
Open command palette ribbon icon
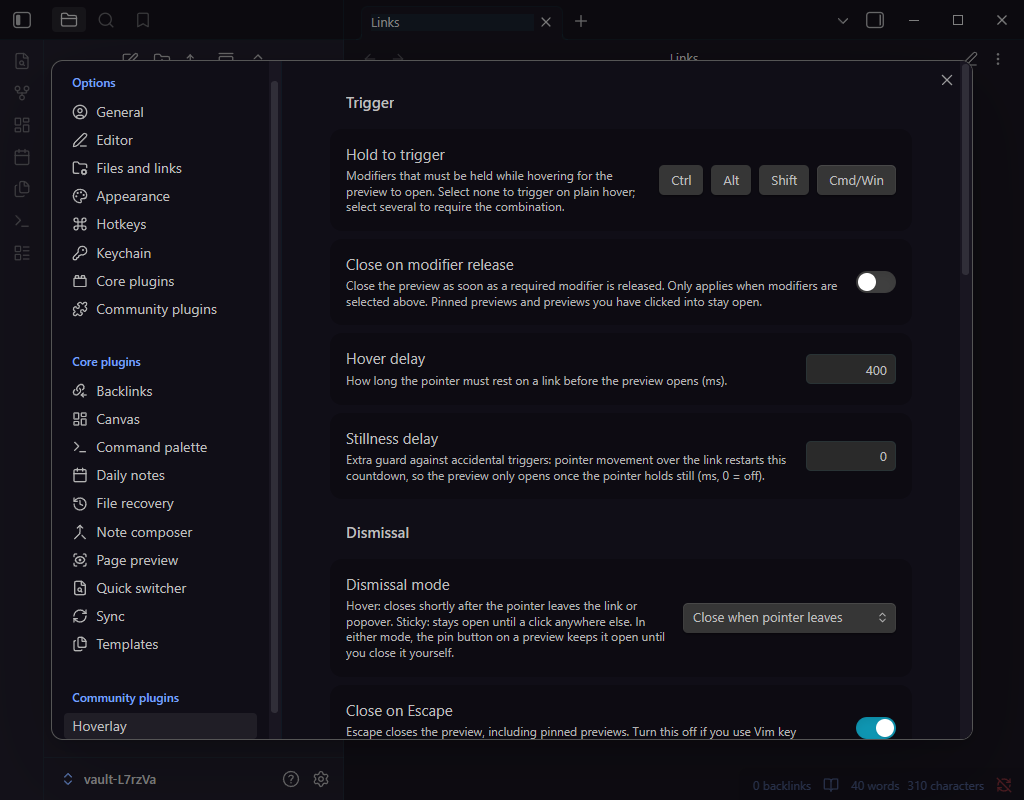click(22, 221)
